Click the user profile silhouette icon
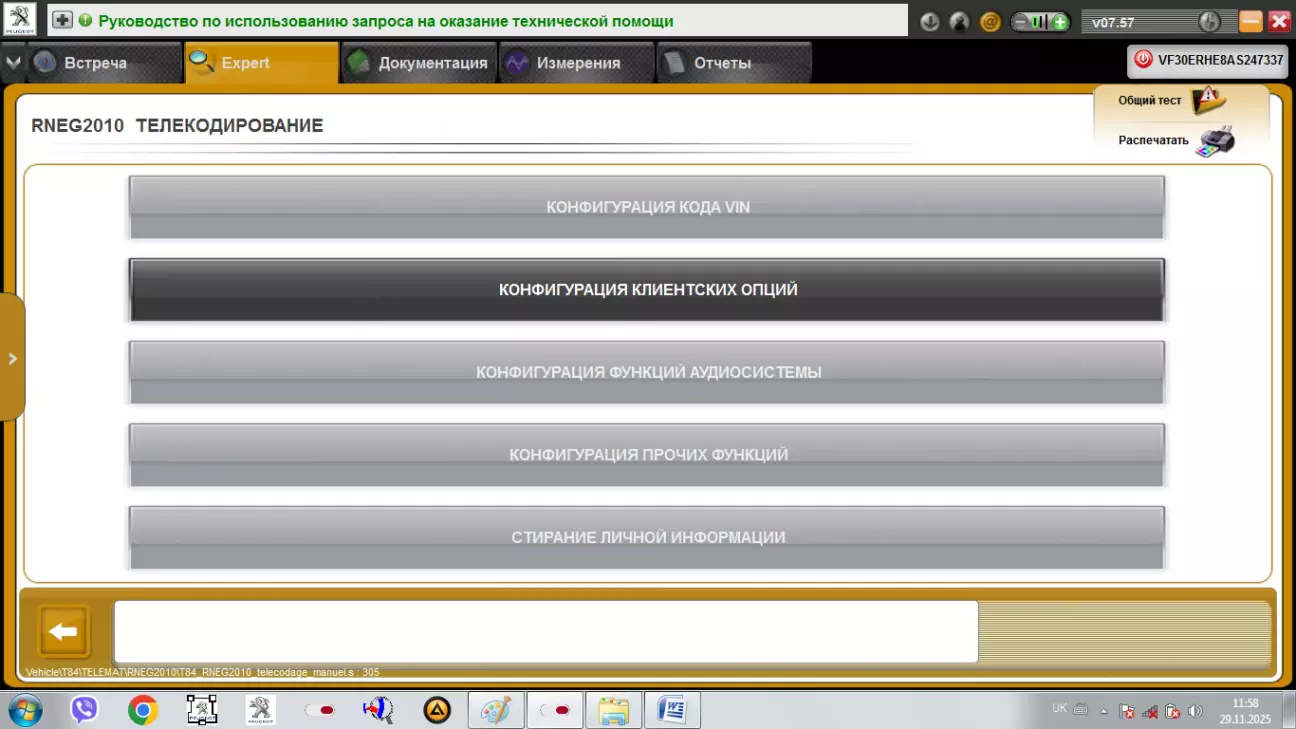The image size is (1296, 729). pos(960,22)
